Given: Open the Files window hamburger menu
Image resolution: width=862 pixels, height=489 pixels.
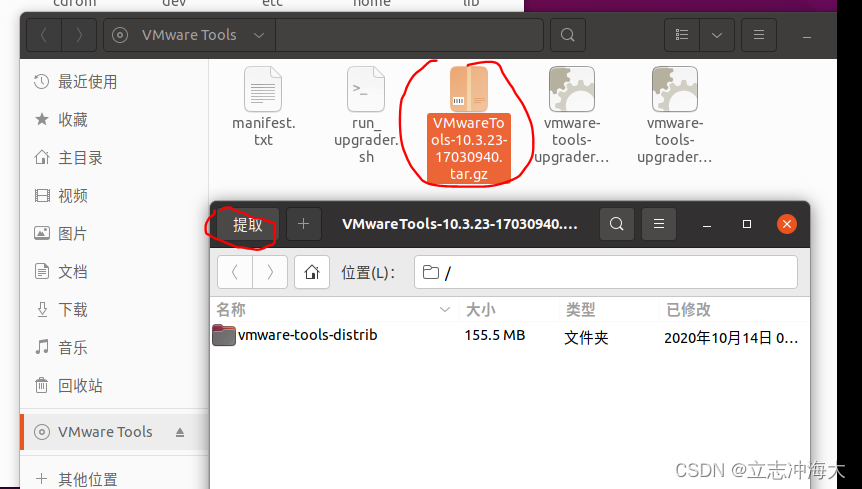Looking at the screenshot, I should coord(759,35).
